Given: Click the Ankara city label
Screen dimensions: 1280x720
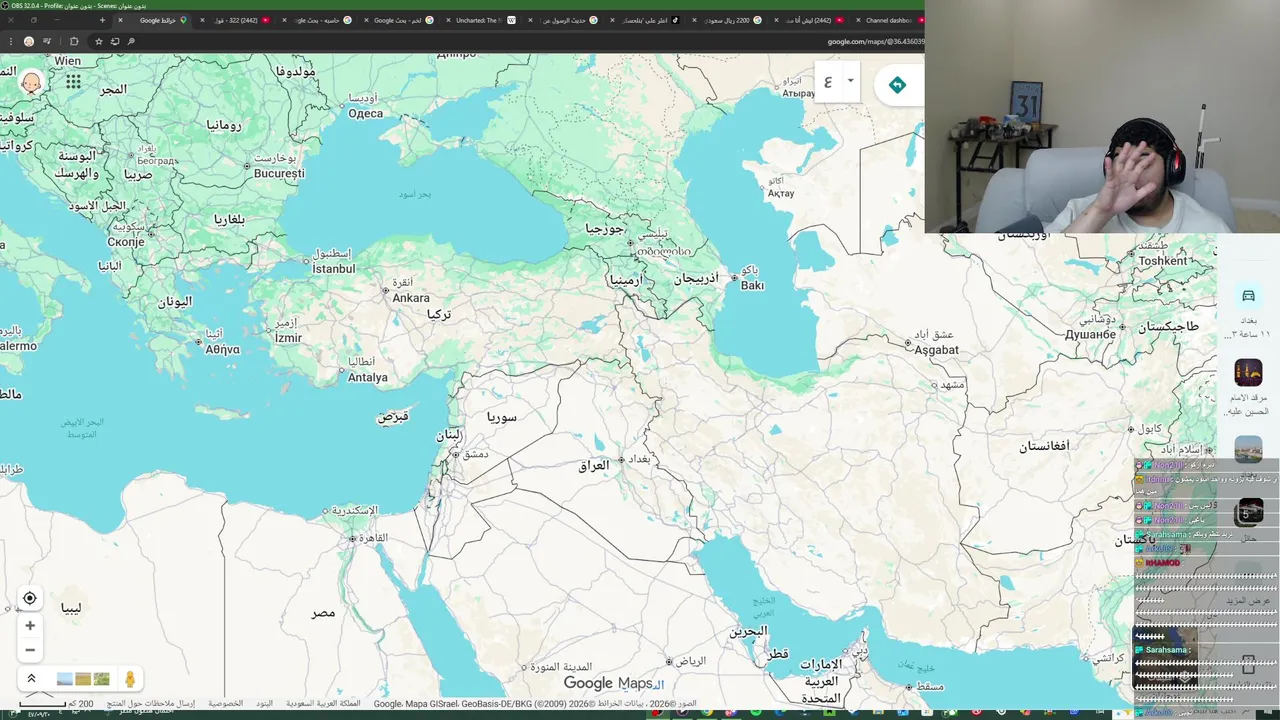Looking at the screenshot, I should click(x=411, y=298).
